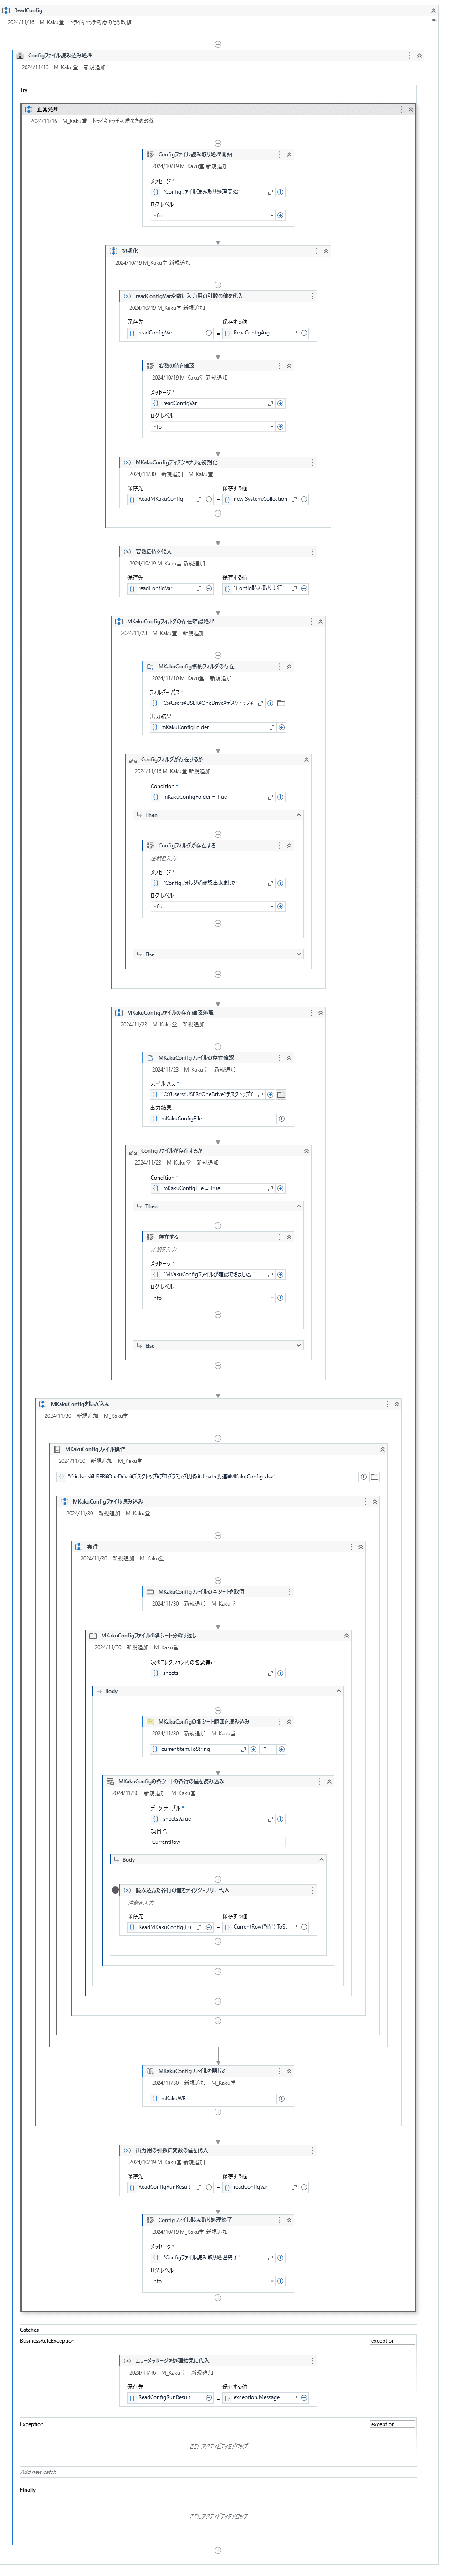Expand Else branch of Configファイルが存在するか
Viewport: 450px width, 2576px height.
point(298,1346)
